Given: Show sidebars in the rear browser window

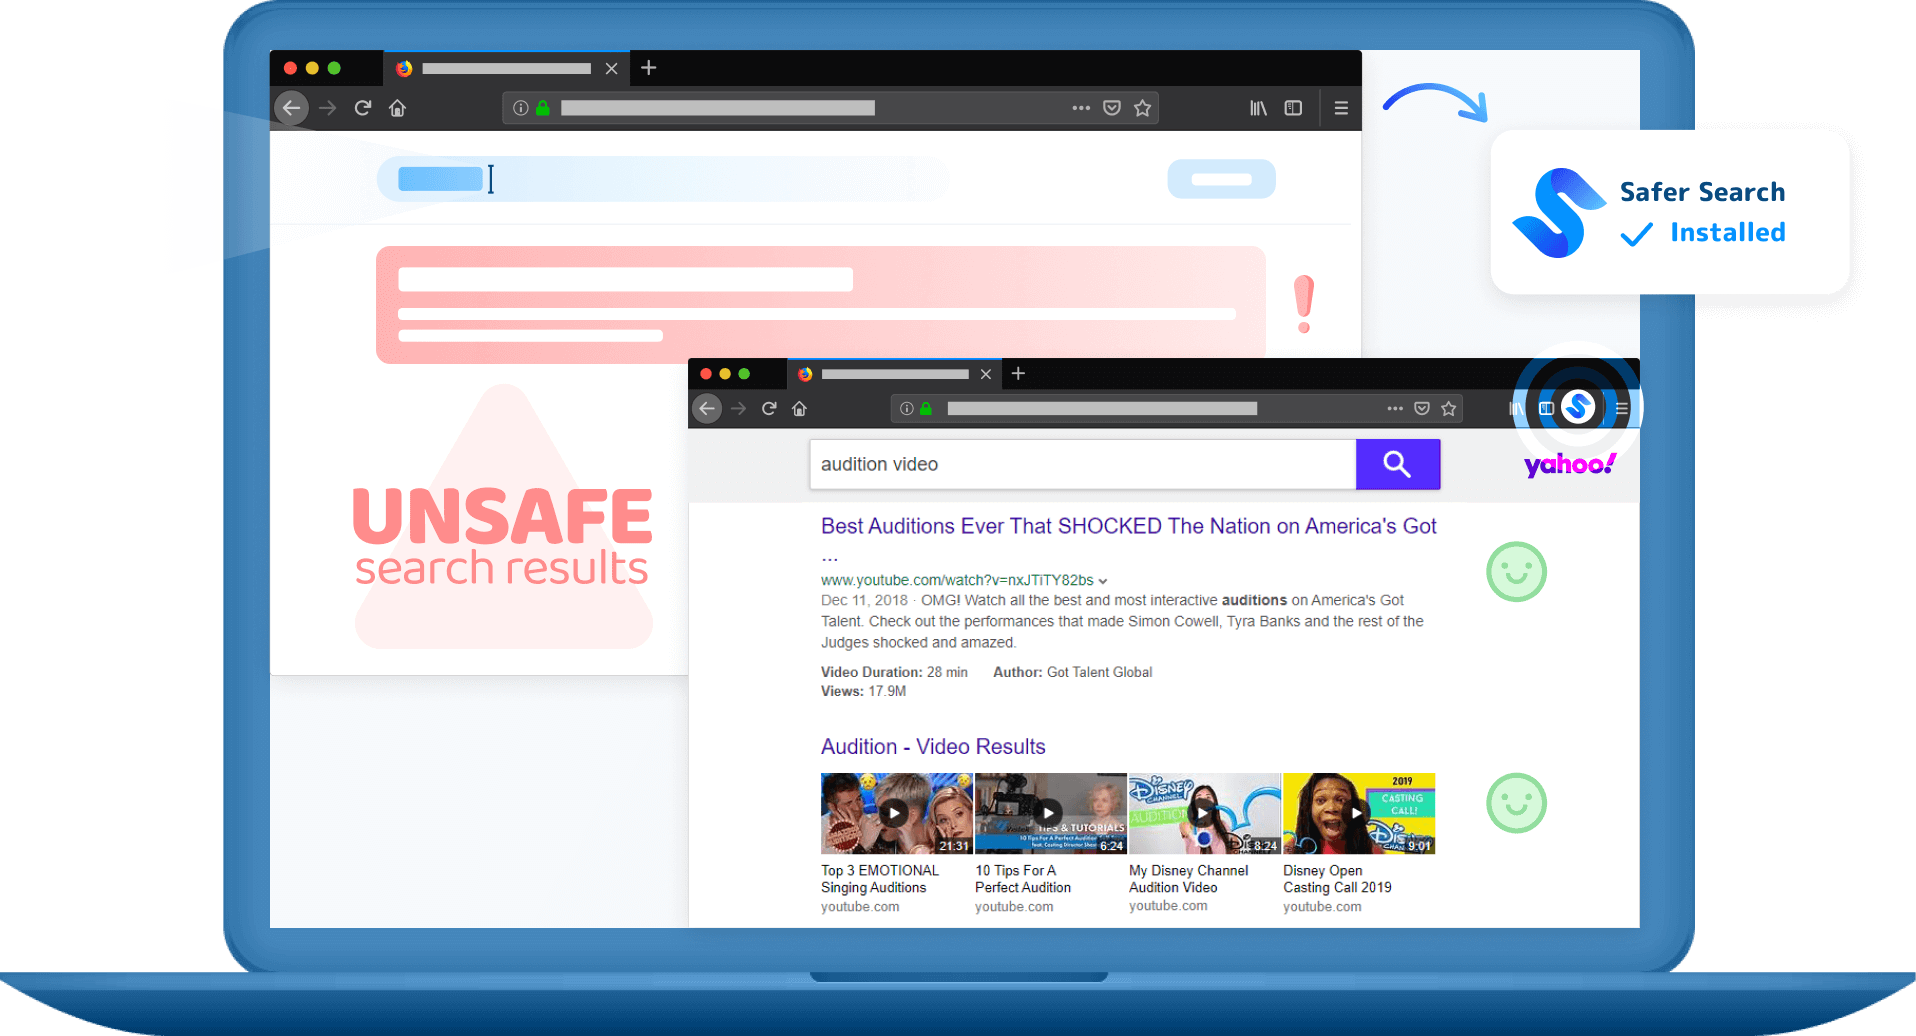Looking at the screenshot, I should coord(1293,108).
